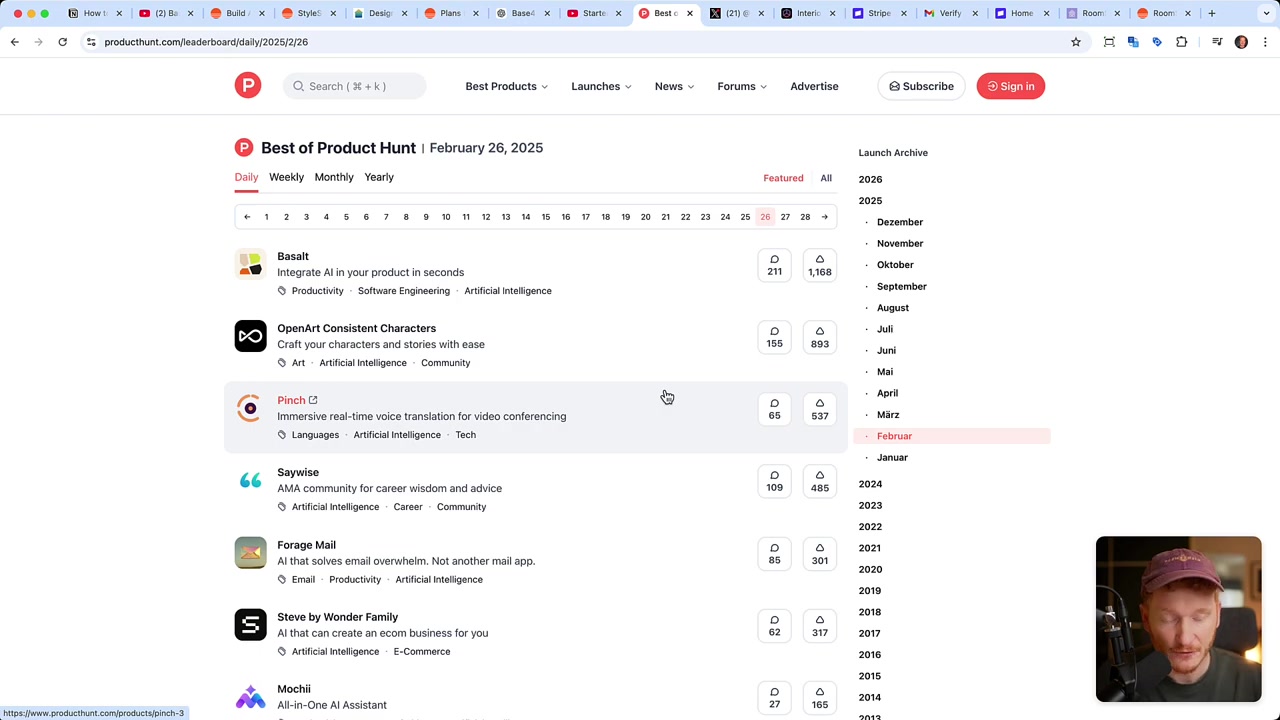The image size is (1280, 720).
Task: Collapse the 2025 launch archive year
Action: coord(870,201)
